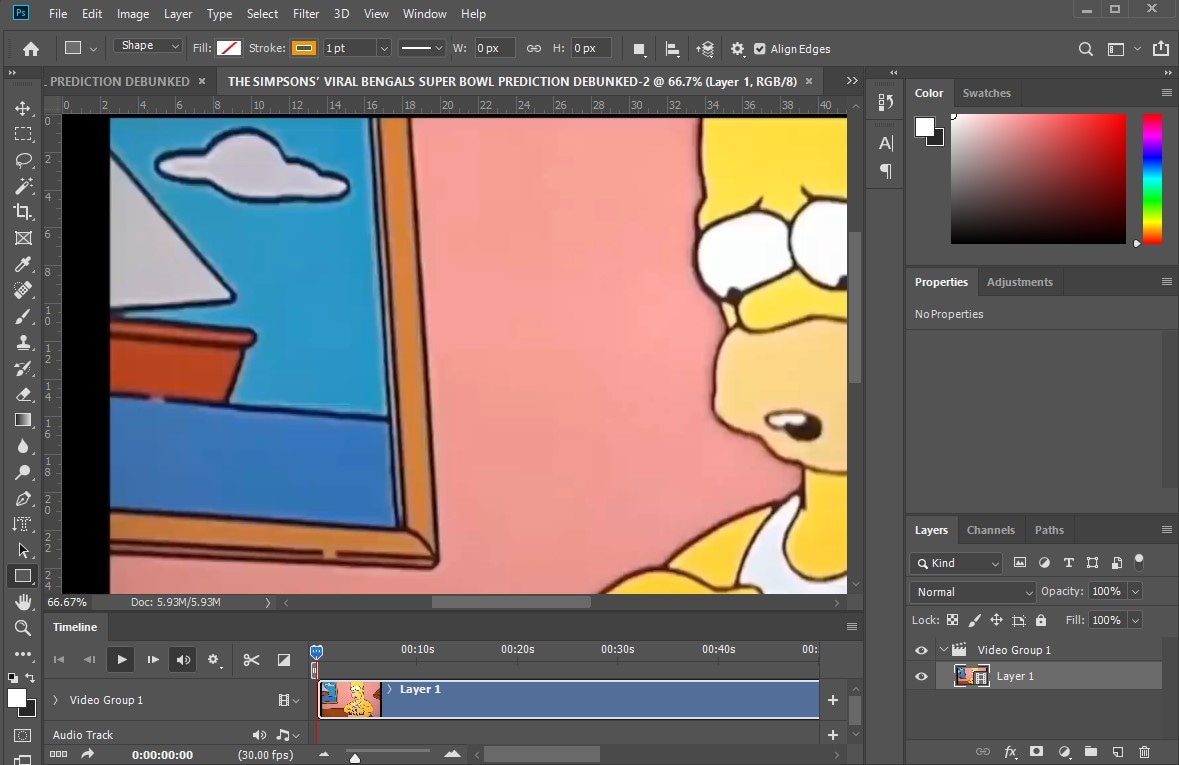Select the Eyedropper tool
Screen dimensions: 1179x765
[x=23, y=264]
